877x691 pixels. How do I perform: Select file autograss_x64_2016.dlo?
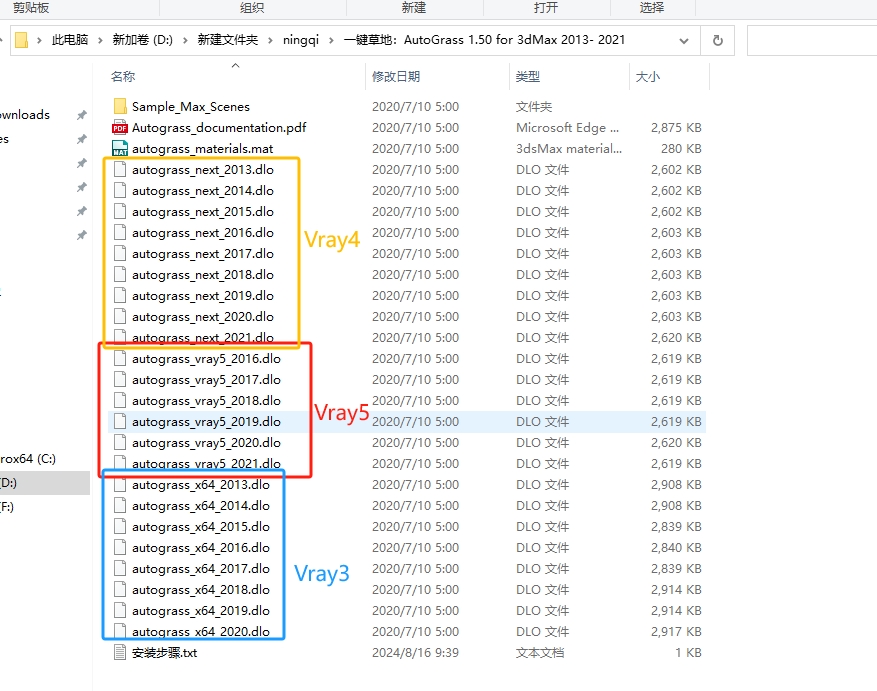pos(201,547)
